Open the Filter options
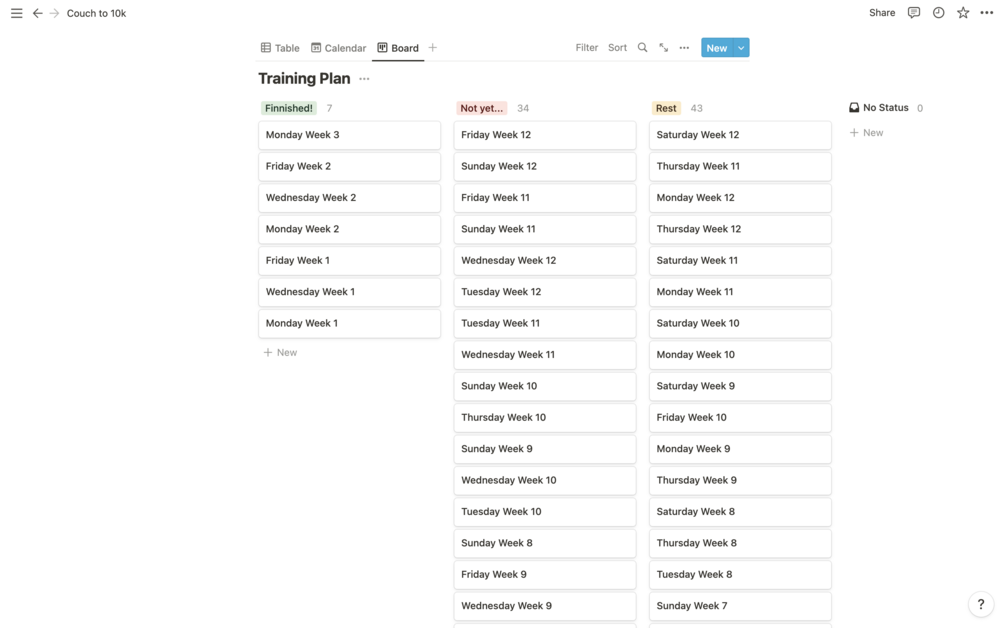Image resolution: width=1005 pixels, height=628 pixels. coord(587,48)
